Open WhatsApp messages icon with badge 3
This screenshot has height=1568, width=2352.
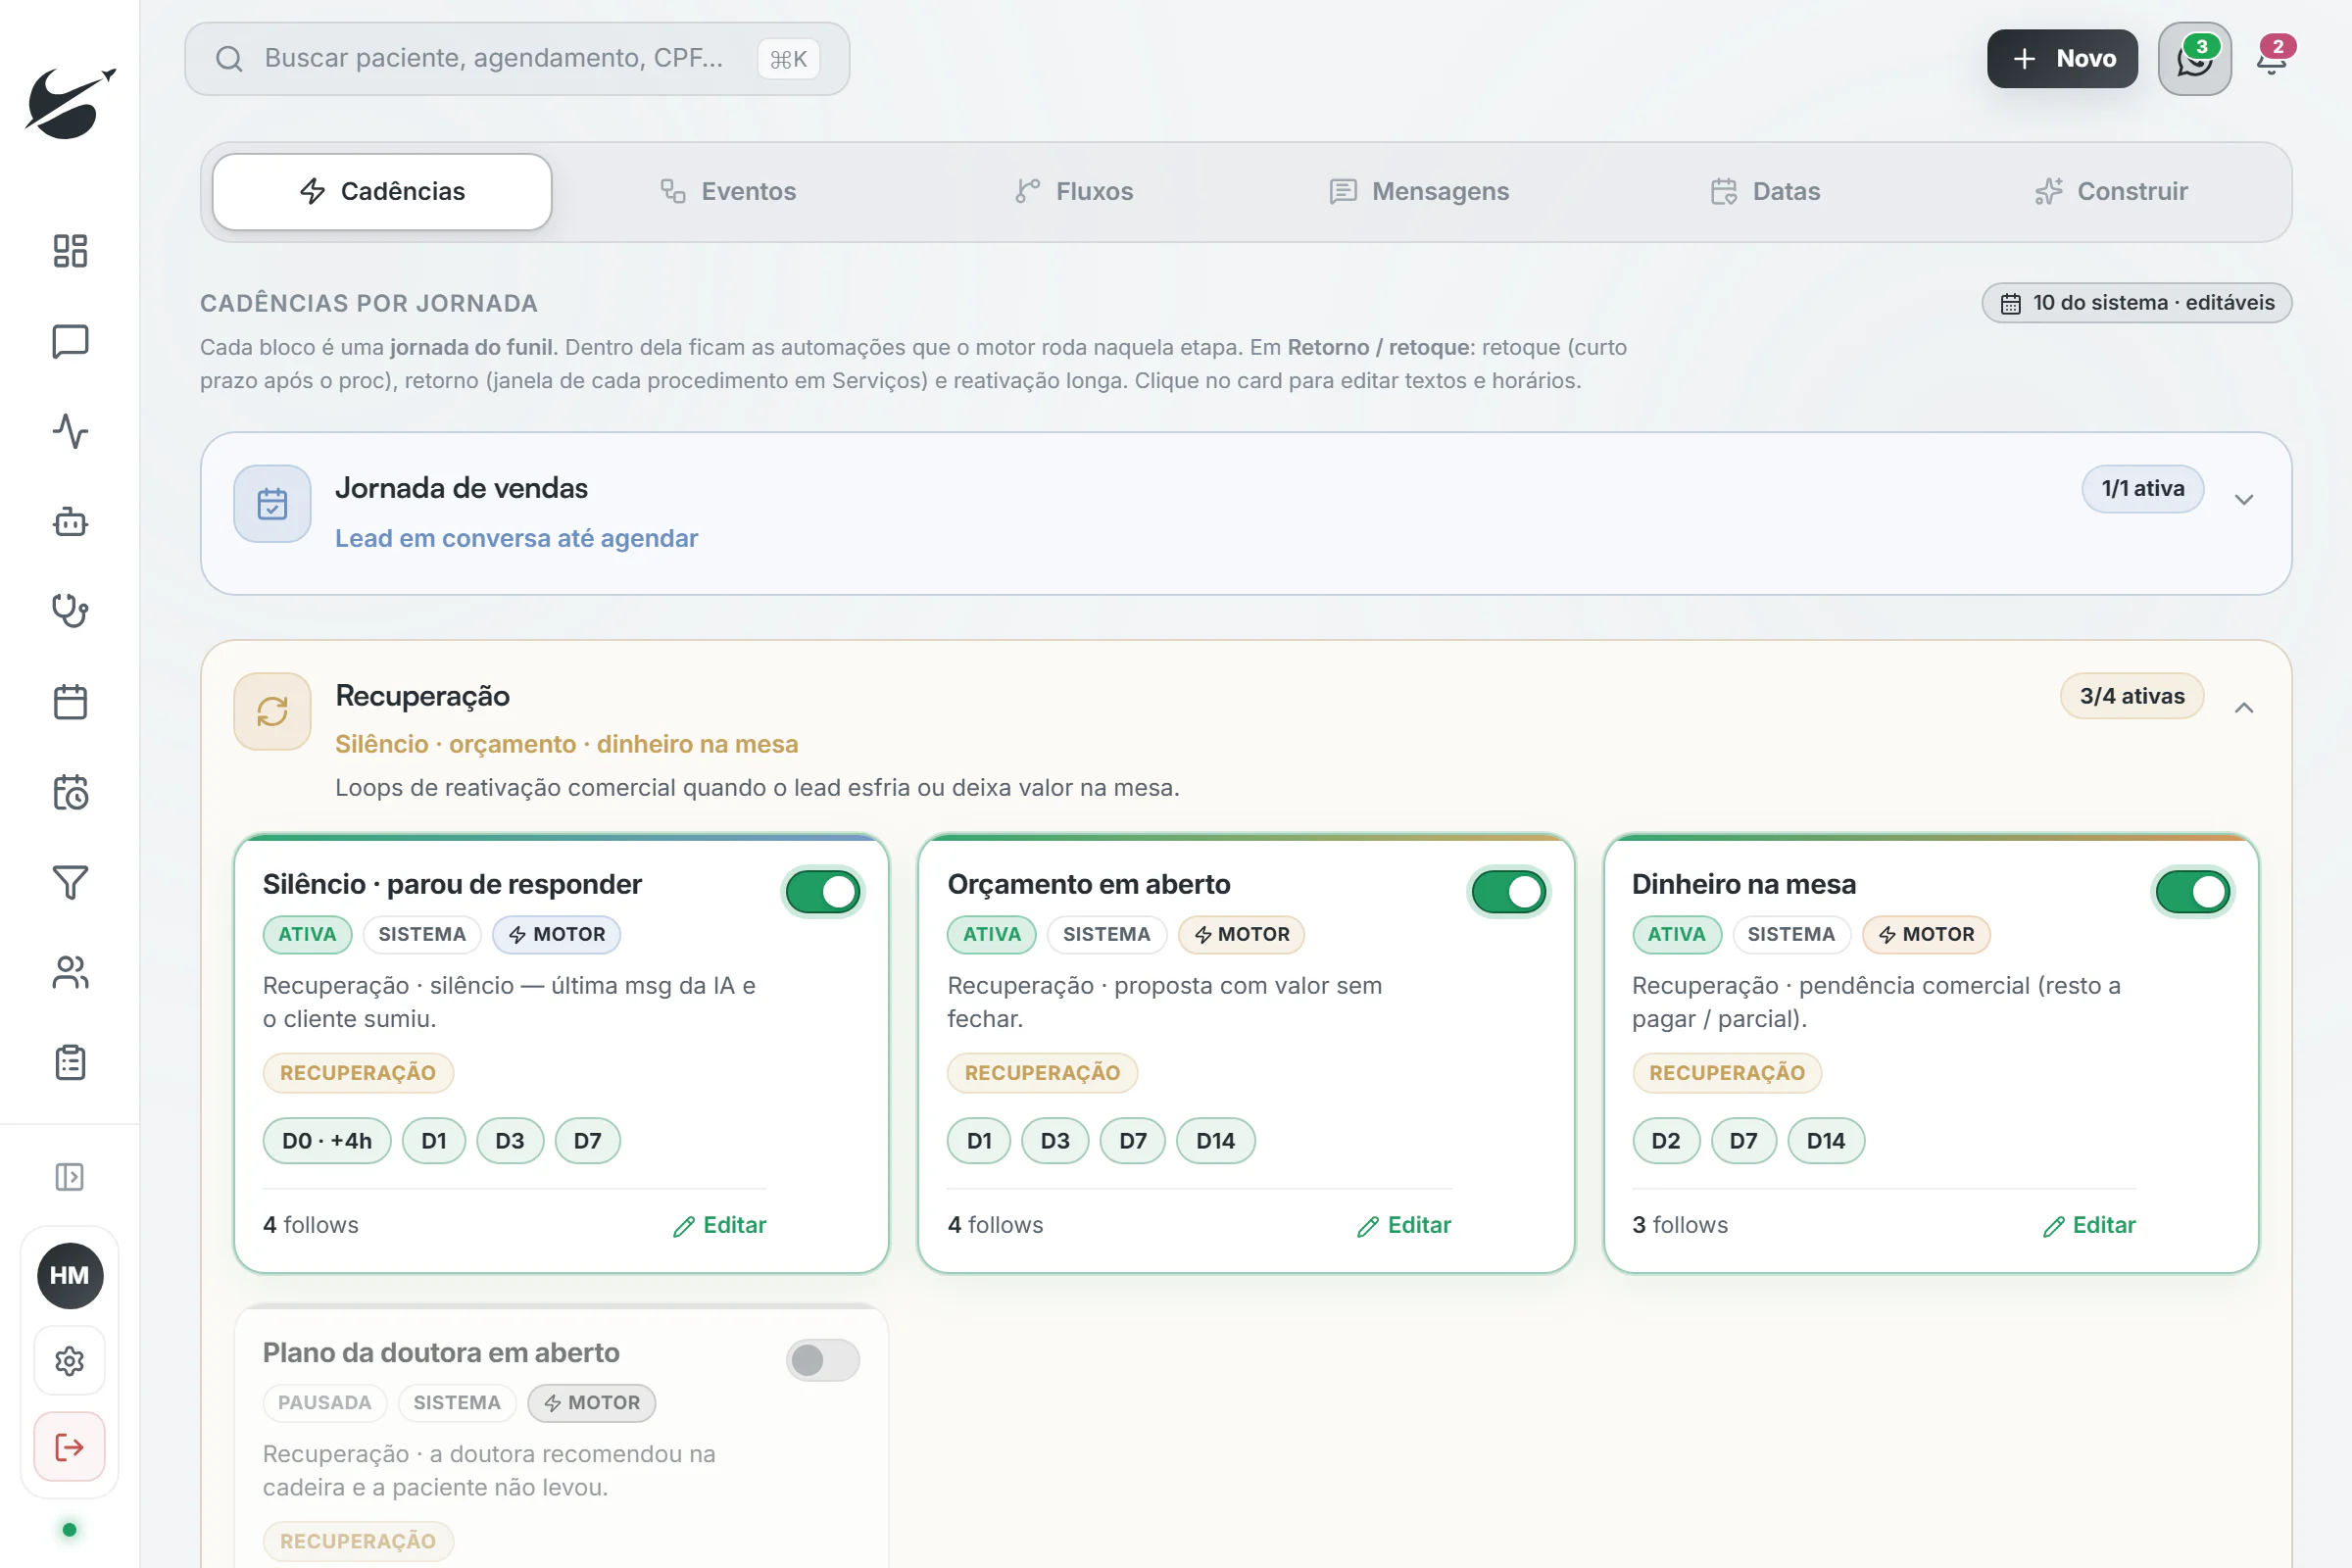pyautogui.click(x=2194, y=59)
